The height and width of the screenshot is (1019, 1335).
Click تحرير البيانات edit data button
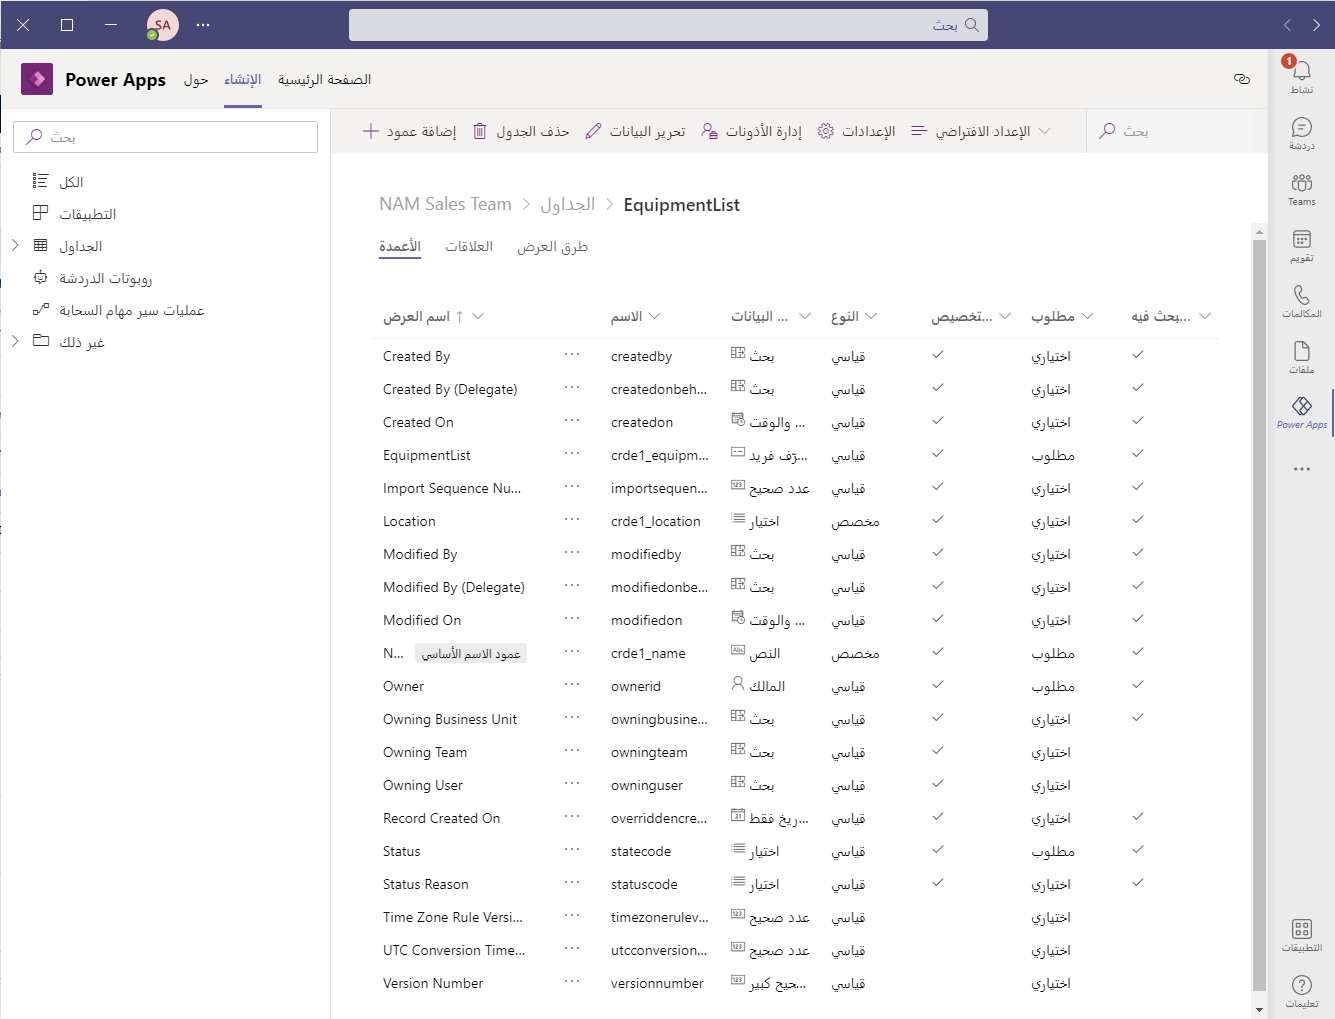635,131
